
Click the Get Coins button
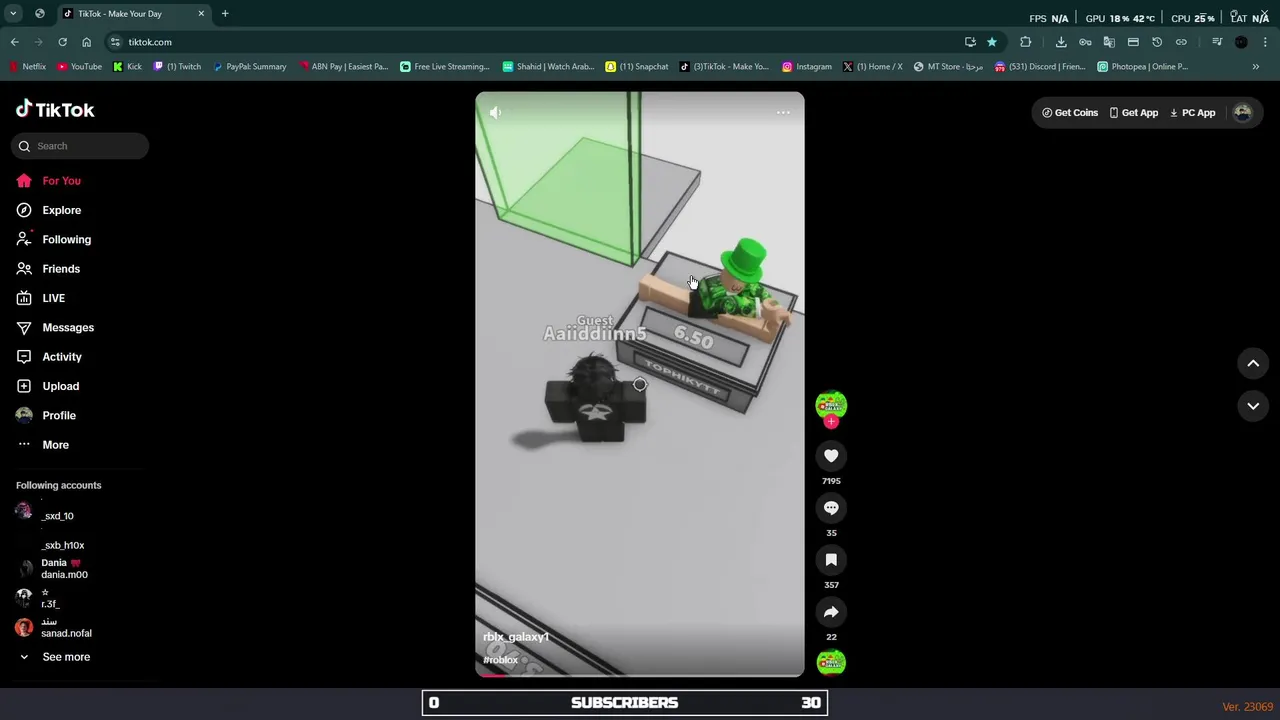(1070, 113)
